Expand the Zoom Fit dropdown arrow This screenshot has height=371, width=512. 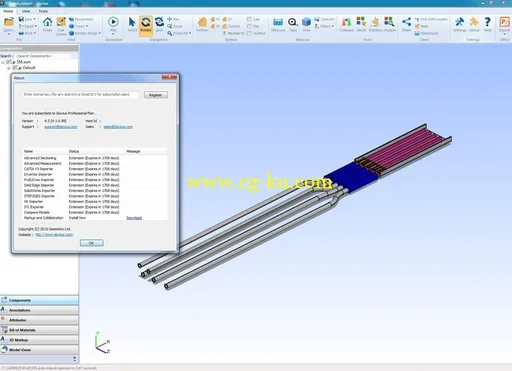tap(190, 33)
